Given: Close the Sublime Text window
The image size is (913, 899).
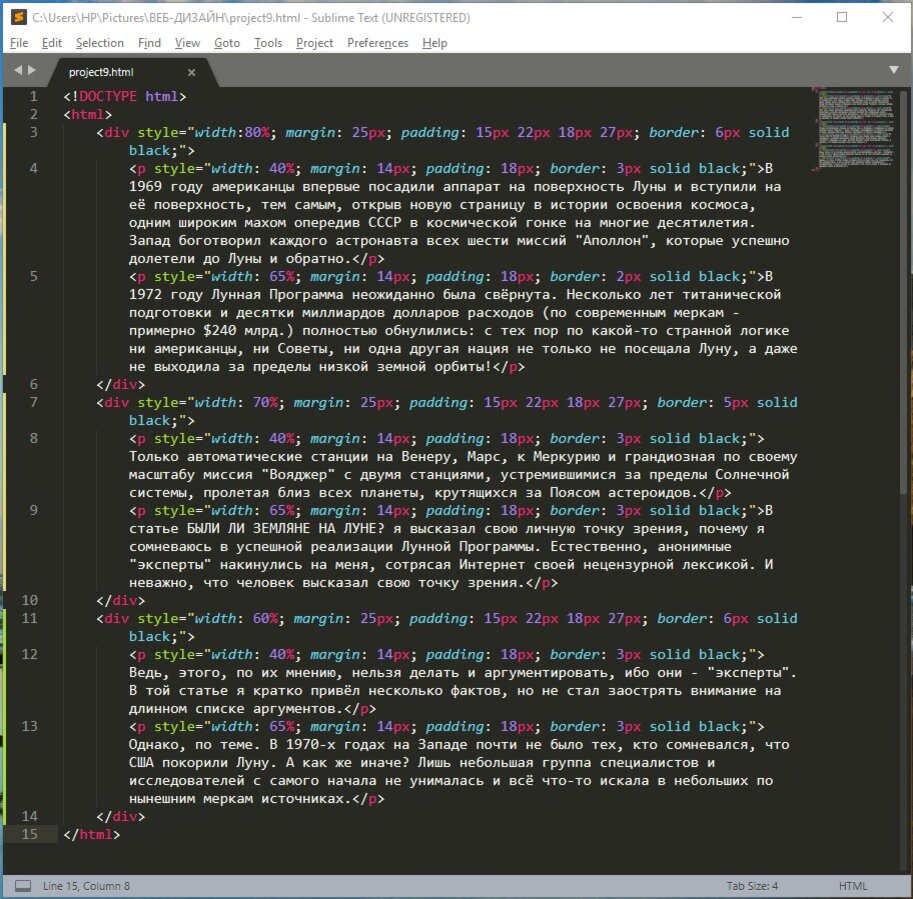Looking at the screenshot, I should pos(887,17).
